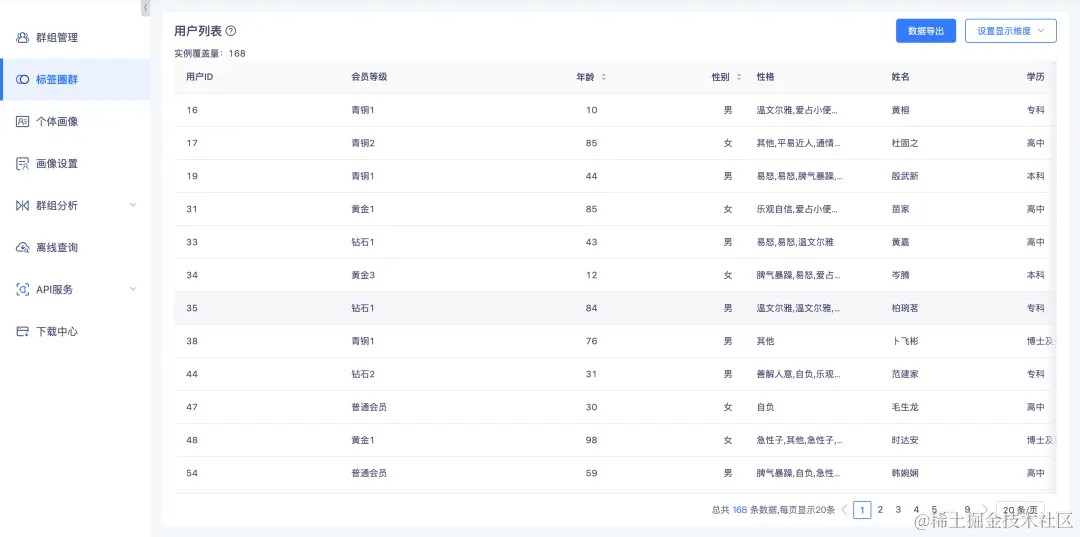Image resolution: width=1080 pixels, height=537 pixels.
Task: Click 善解人意,自负,乐观 personality cell
Action: click(x=799, y=375)
